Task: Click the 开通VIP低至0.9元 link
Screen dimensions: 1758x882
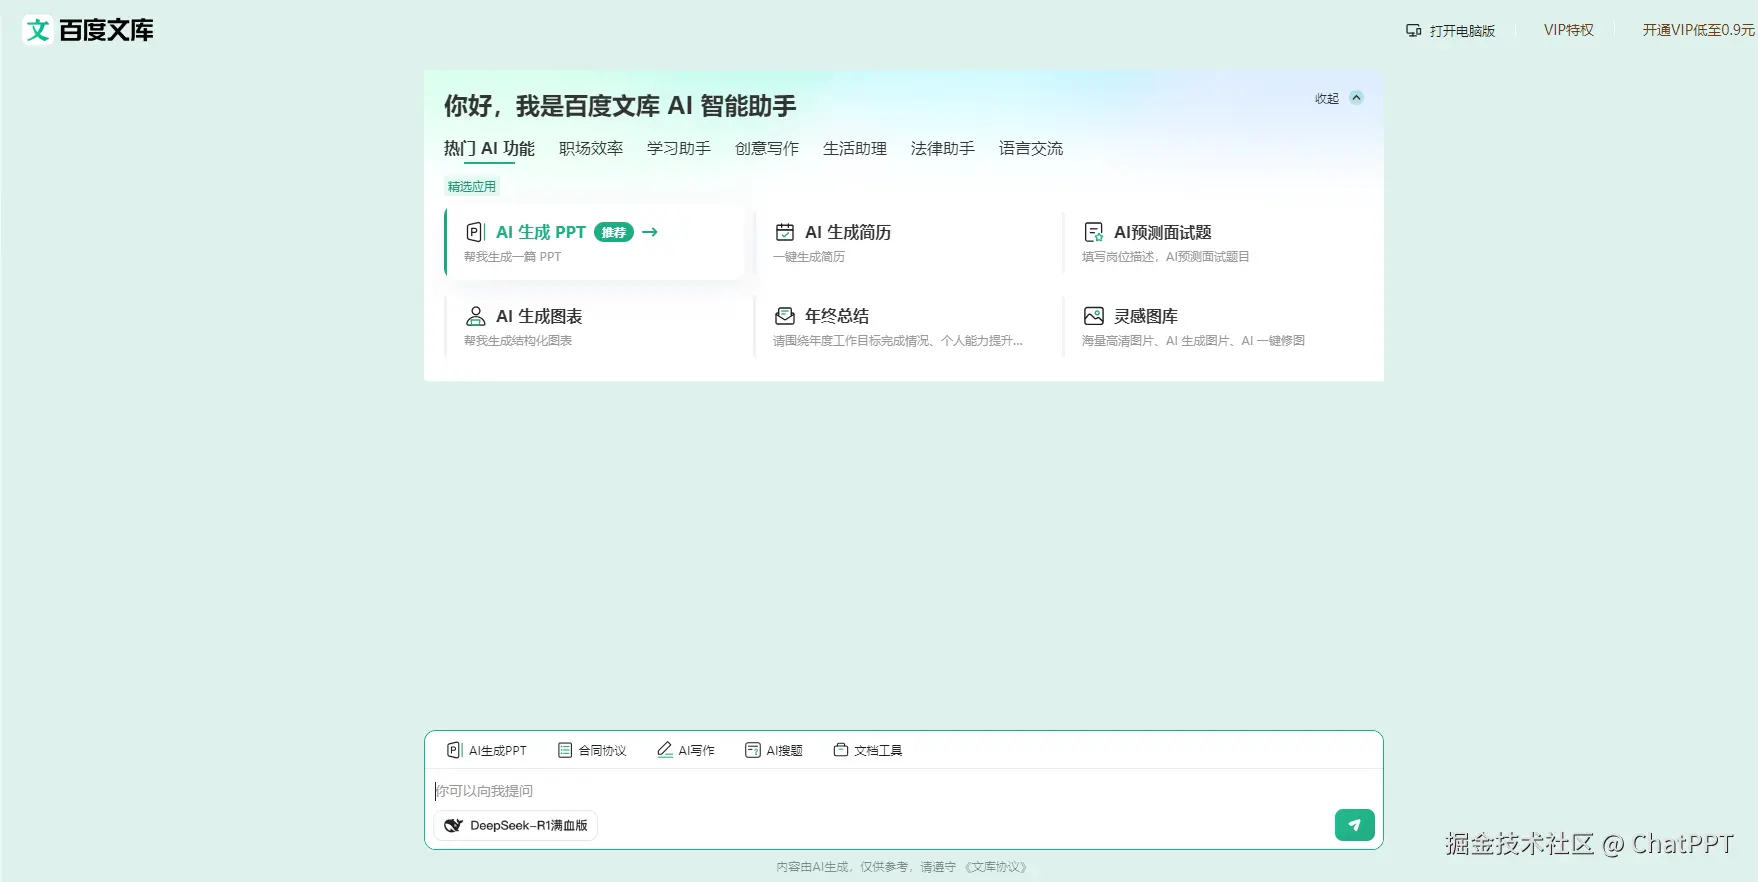Action: click(1699, 30)
